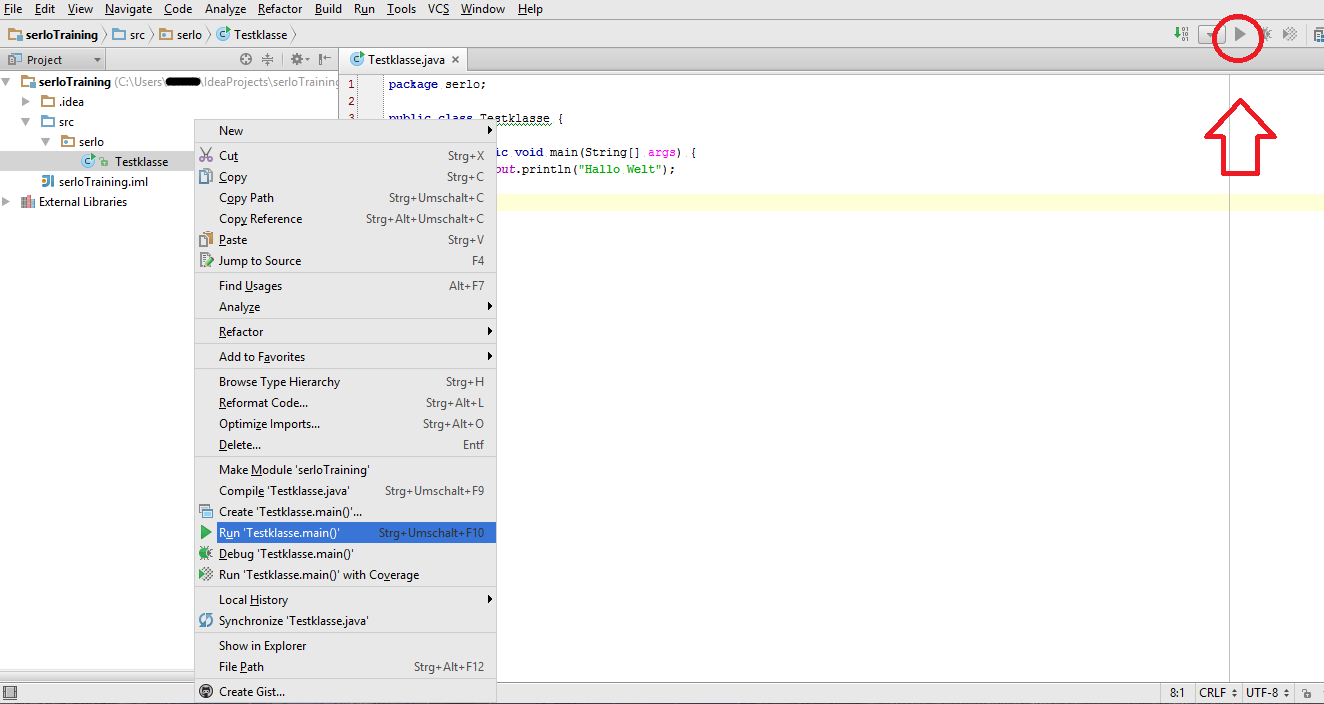Viewport: 1324px width, 704px height.
Task: Choose Make Module 'serloTraining'
Action: [345, 470]
